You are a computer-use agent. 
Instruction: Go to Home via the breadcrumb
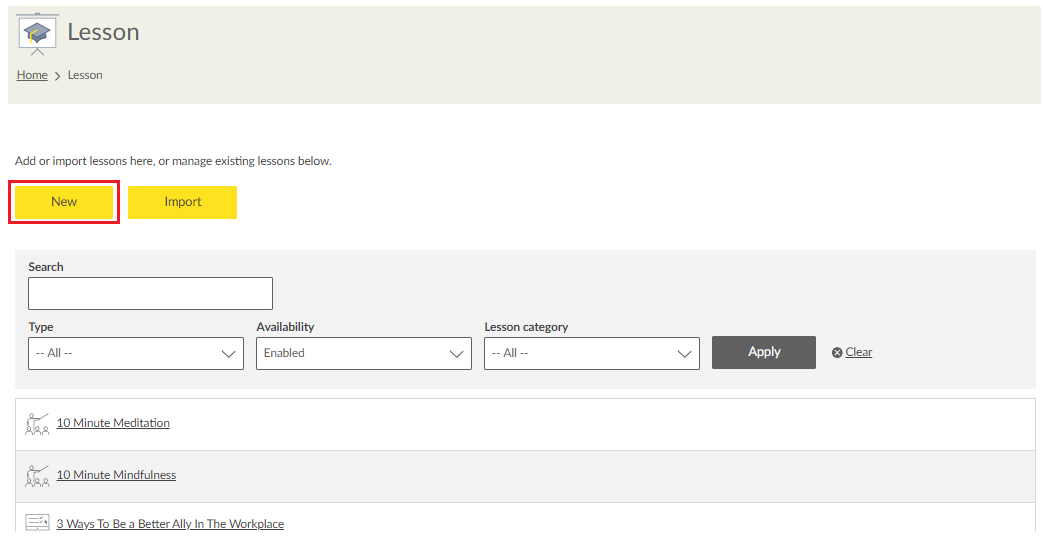[x=32, y=75]
